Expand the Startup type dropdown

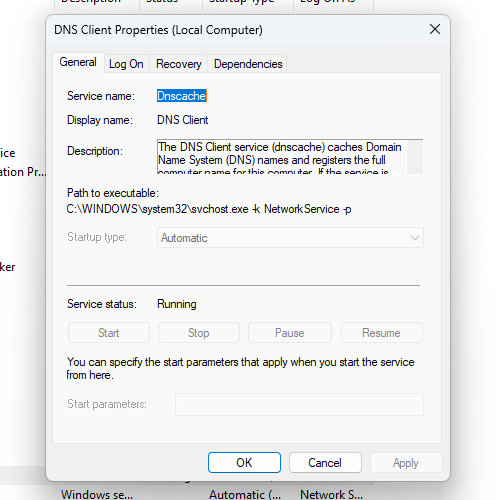tap(290, 238)
